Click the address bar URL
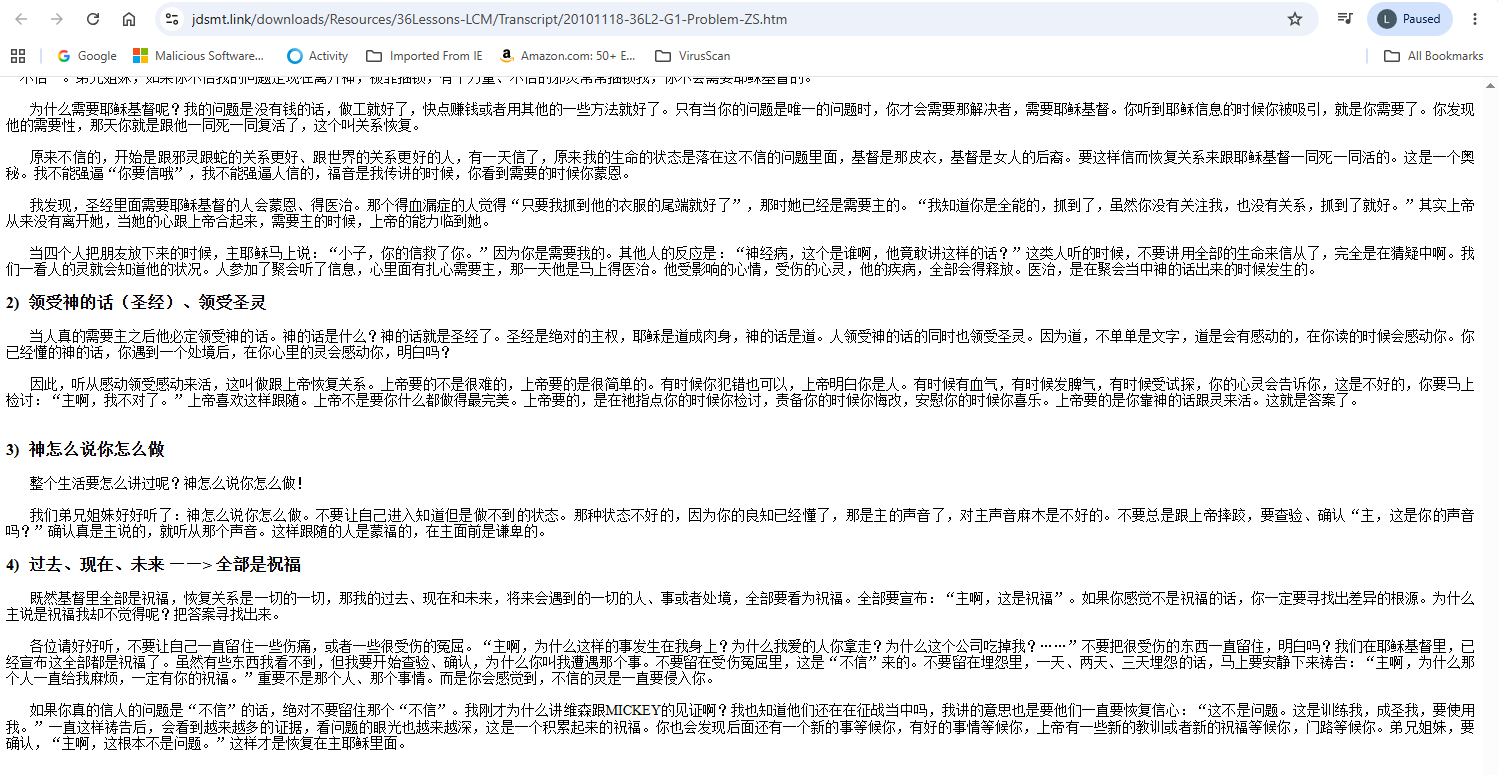 tap(489, 19)
